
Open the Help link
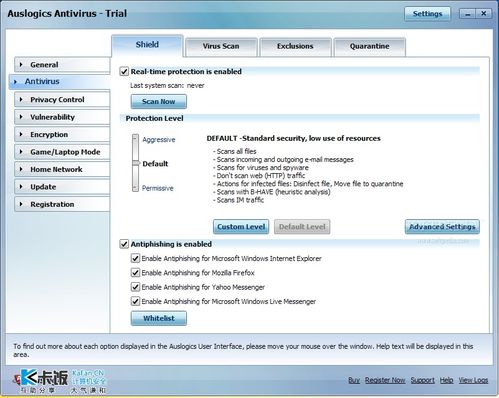click(446, 380)
